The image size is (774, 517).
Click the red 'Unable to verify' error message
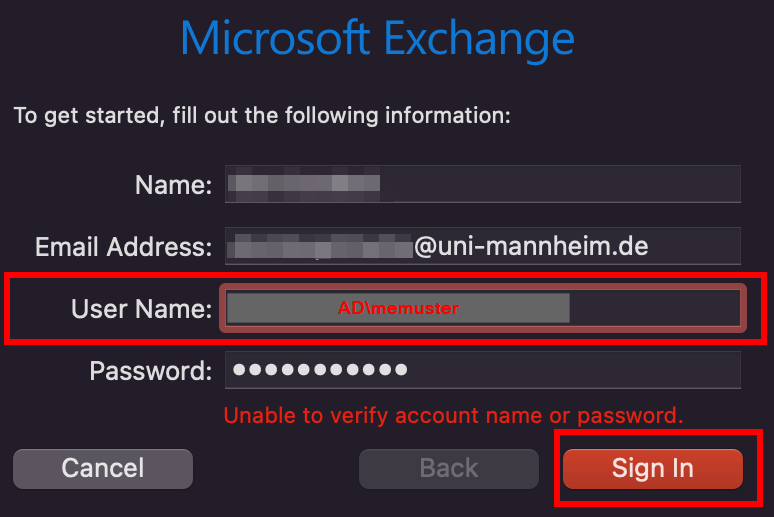coord(453,415)
